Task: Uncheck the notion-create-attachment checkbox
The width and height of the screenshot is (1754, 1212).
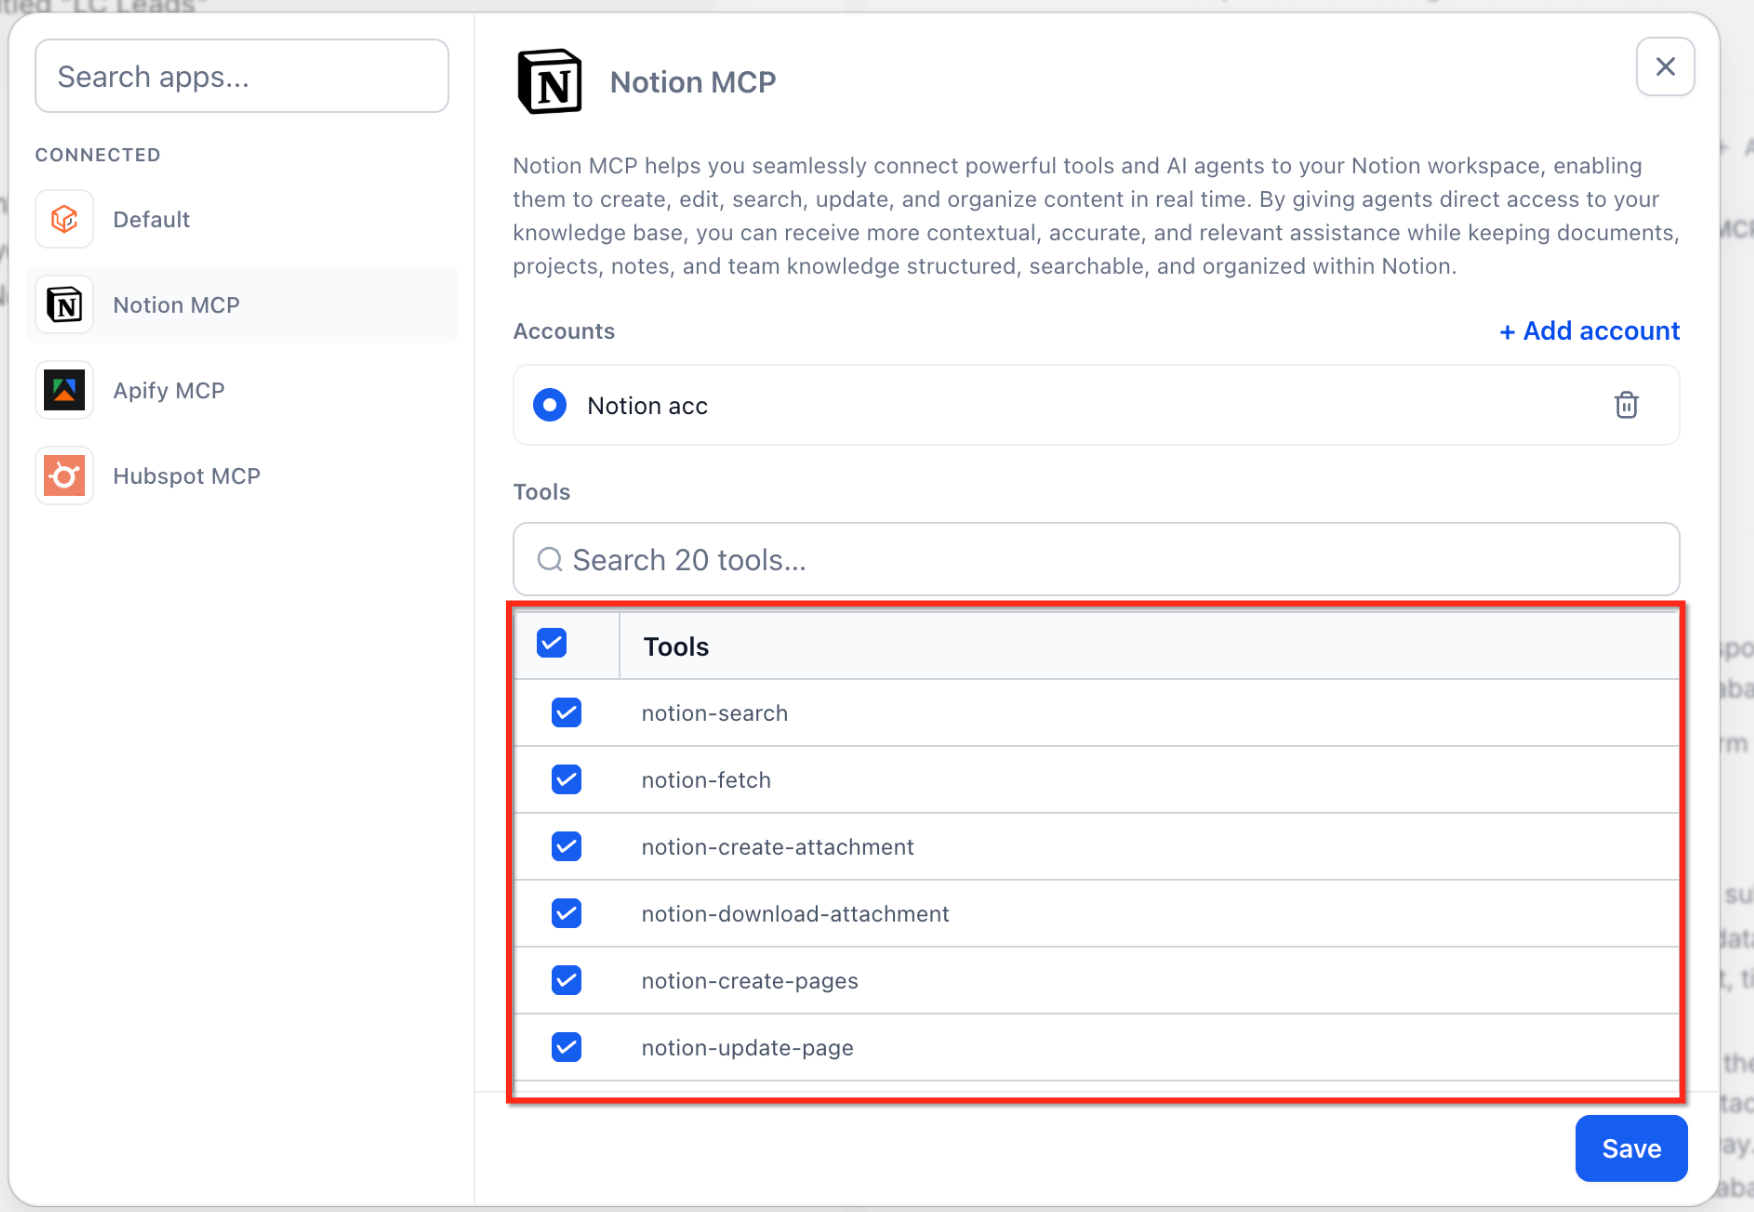Action: (x=566, y=847)
